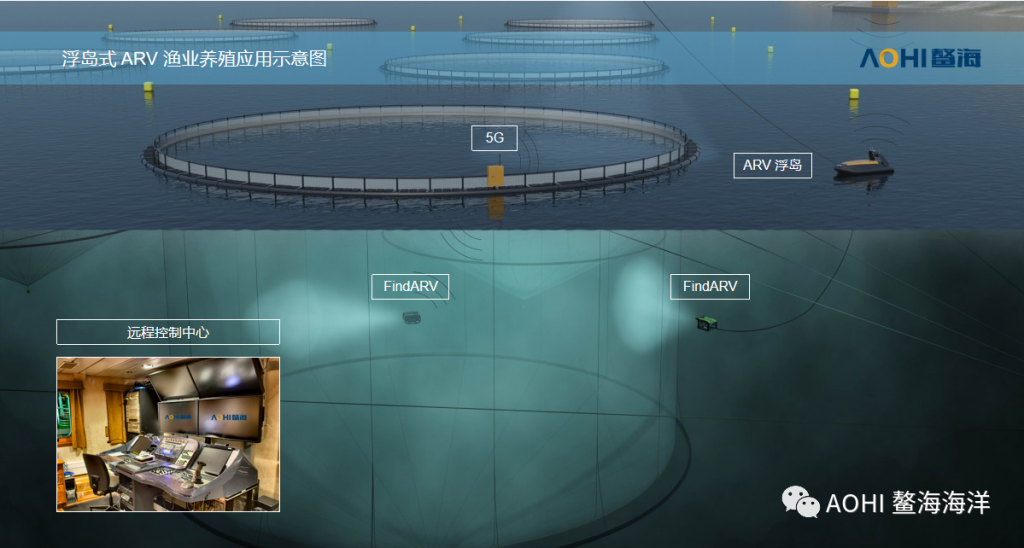
Task: Click the right FindARV label
Action: (x=709, y=286)
